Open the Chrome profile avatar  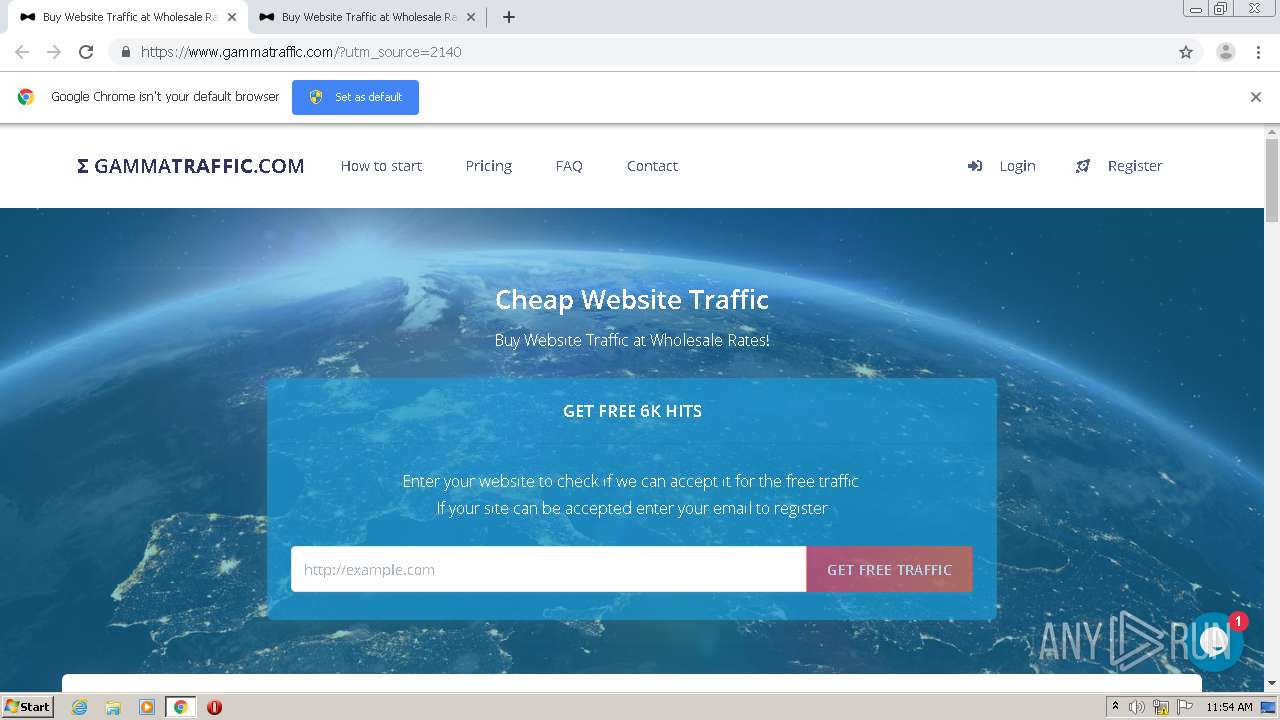[x=1226, y=52]
